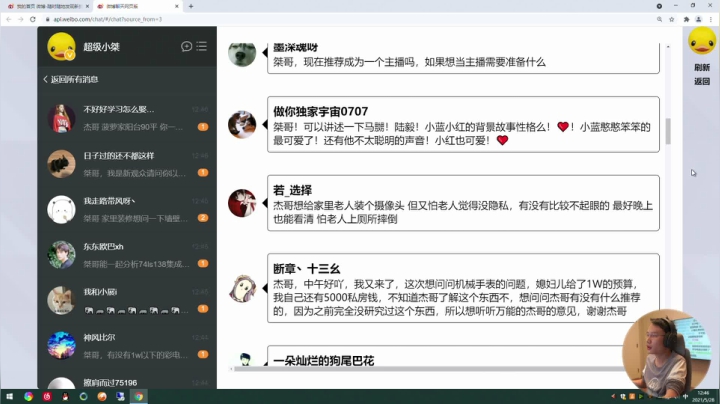Reload the page with browser refresh icon
This screenshot has width=720, height=404.
33,19
